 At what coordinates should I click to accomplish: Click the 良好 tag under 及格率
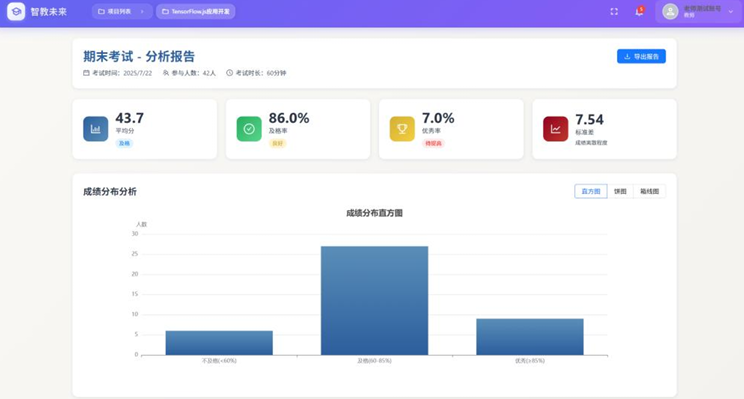278,143
